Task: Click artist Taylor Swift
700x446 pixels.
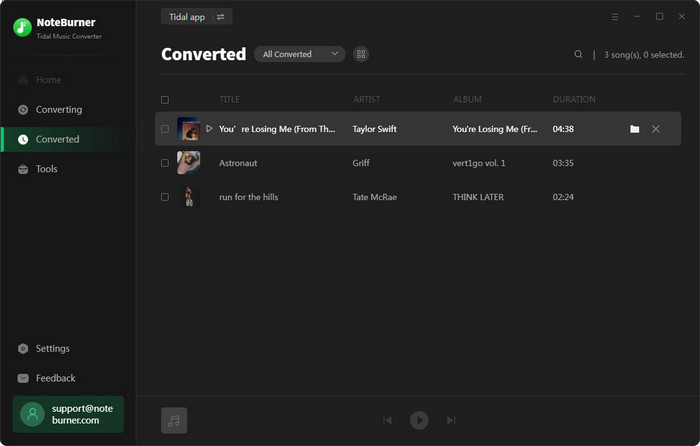Action: pos(375,129)
